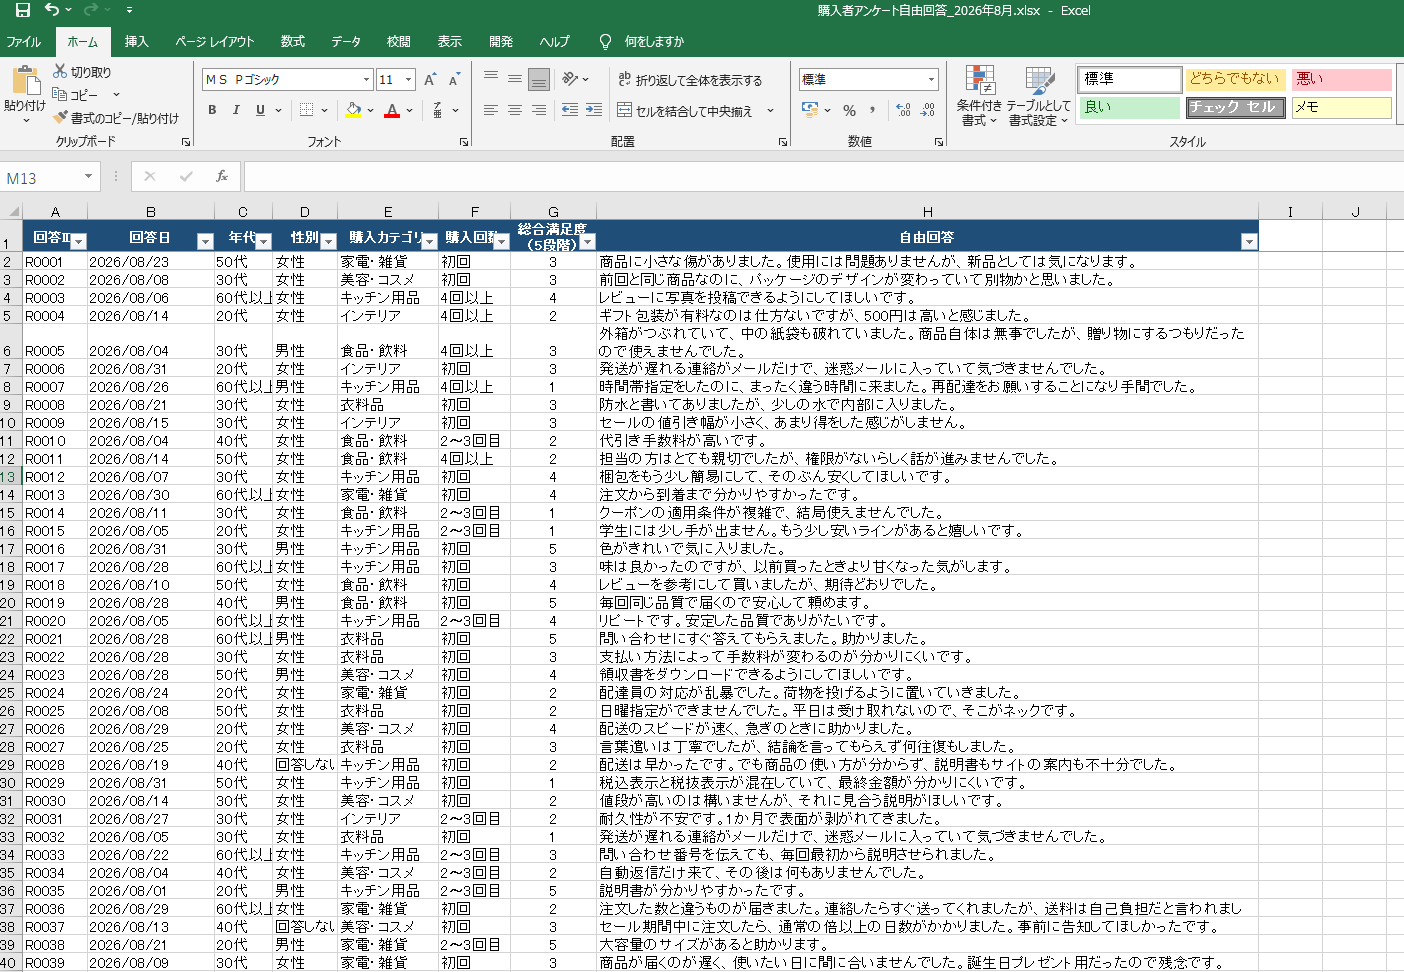Expand the font size dropdown
The height and width of the screenshot is (972, 1404).
408,79
